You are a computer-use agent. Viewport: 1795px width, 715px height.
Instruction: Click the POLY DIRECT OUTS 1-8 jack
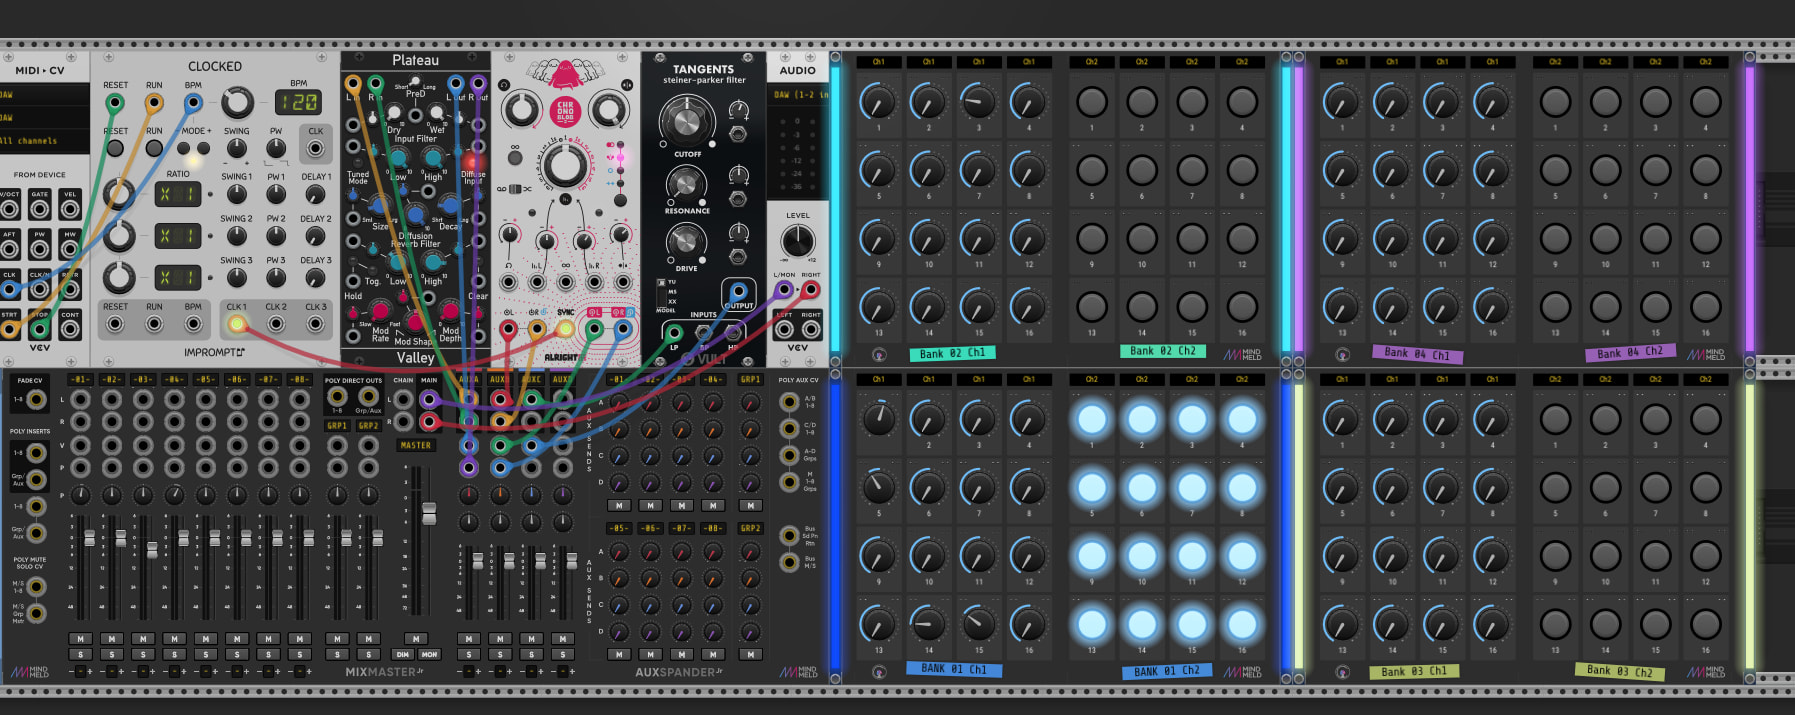click(338, 397)
